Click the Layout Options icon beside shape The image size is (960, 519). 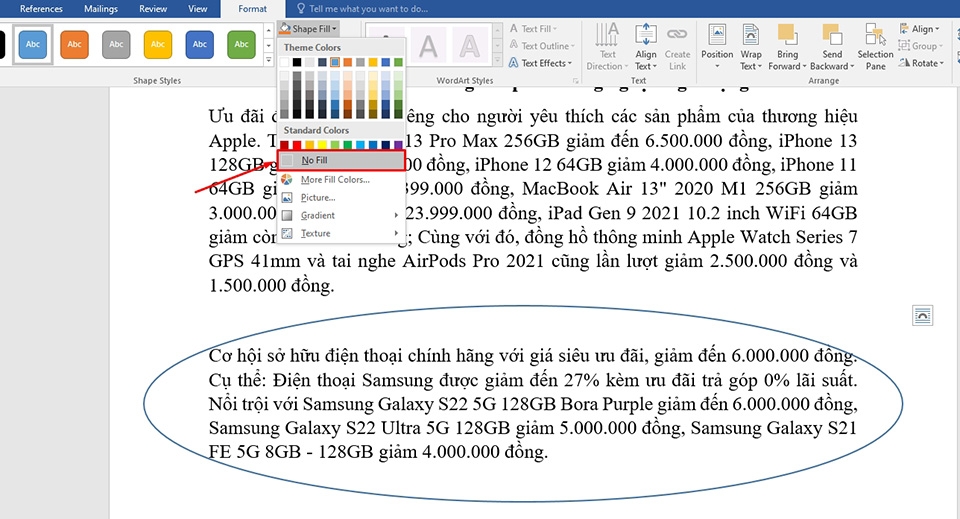click(922, 316)
